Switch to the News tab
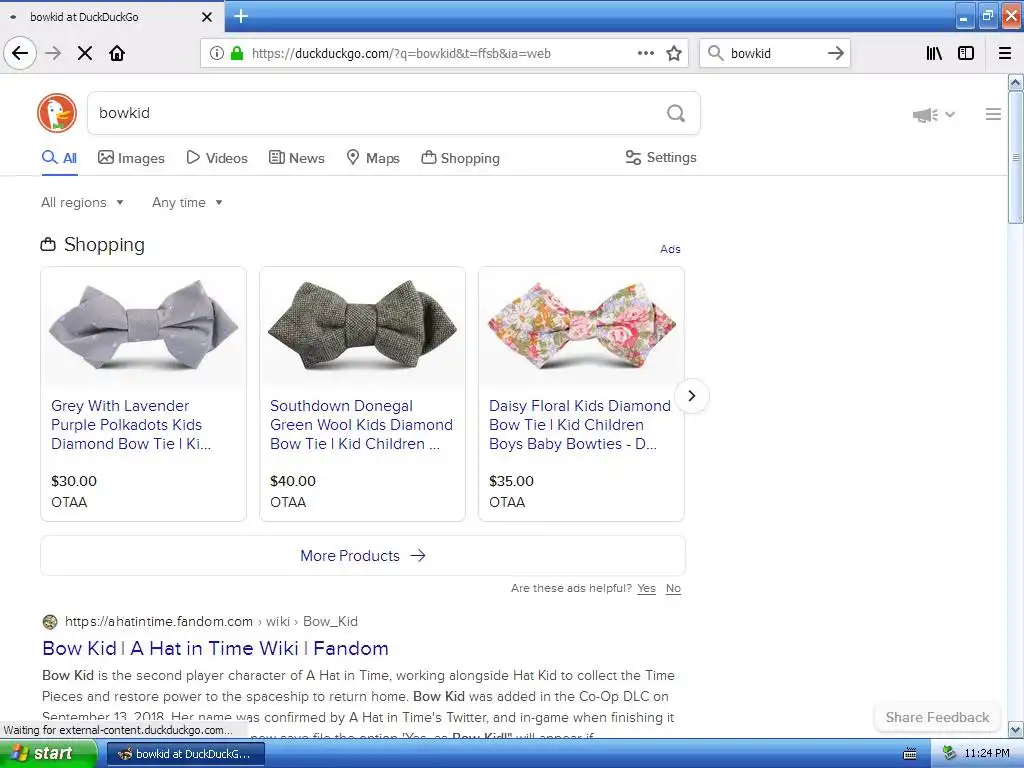 tap(297, 158)
